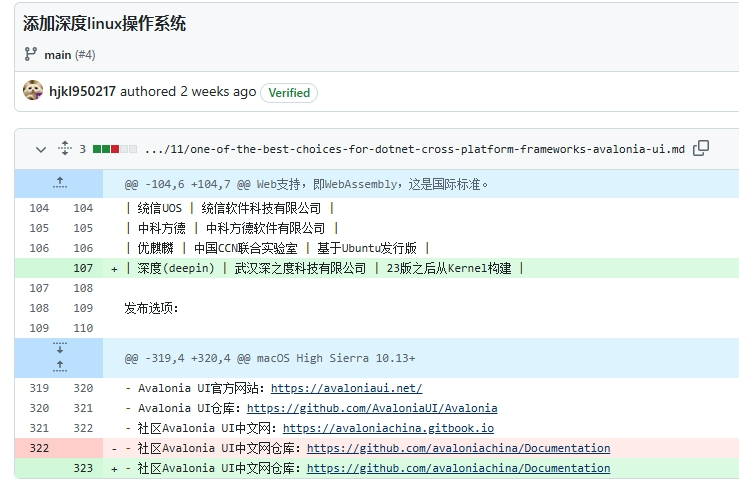Image resolution: width=739 pixels, height=503 pixels.
Task: Select added line number 323
Action: tap(83, 468)
